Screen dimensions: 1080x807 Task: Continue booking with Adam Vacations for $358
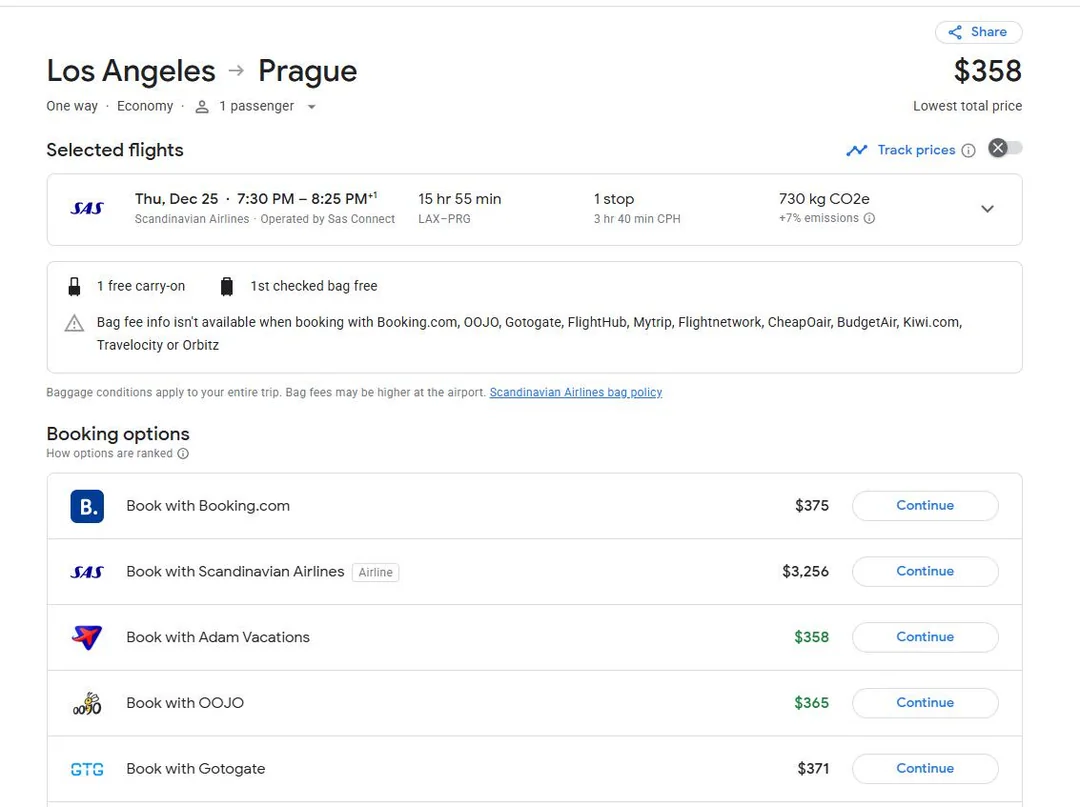(x=924, y=637)
